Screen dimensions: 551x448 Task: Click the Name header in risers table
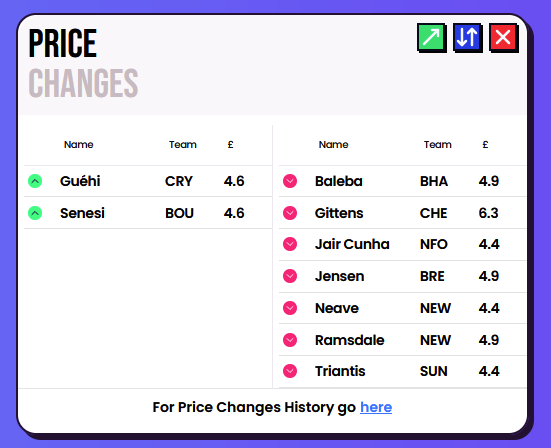click(79, 145)
